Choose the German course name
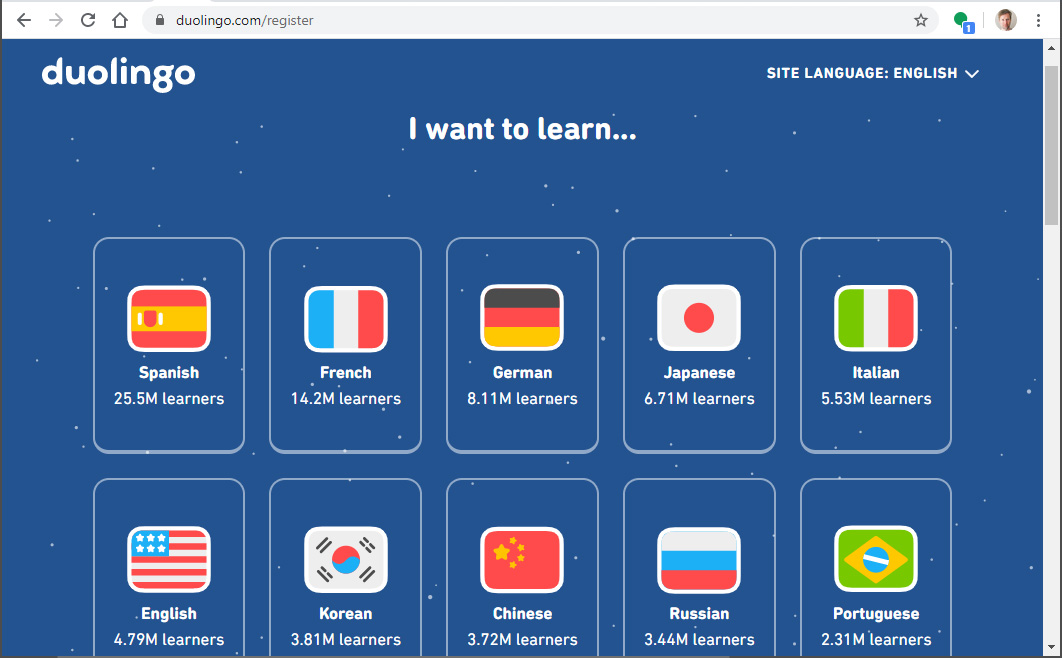Image resolution: width=1062 pixels, height=658 pixels. (x=522, y=372)
